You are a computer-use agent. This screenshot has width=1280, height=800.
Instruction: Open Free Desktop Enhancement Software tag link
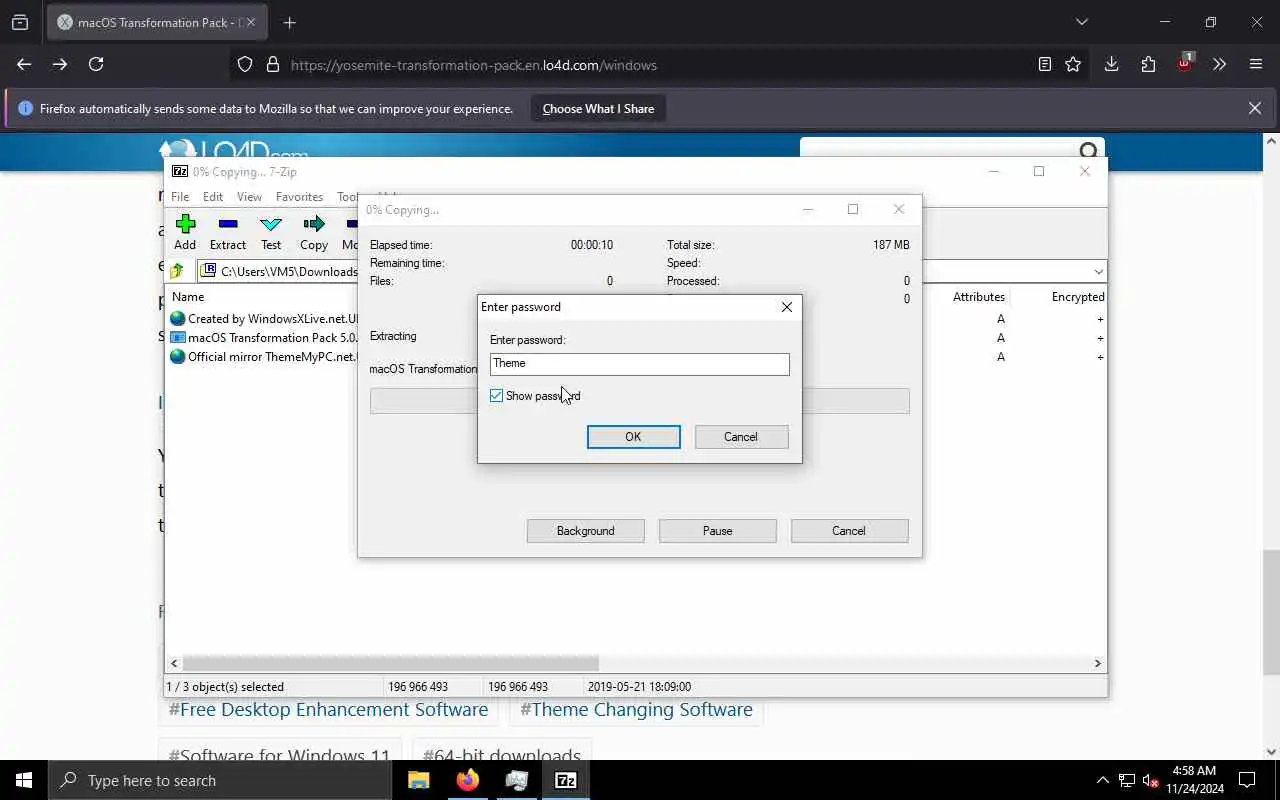(x=328, y=710)
